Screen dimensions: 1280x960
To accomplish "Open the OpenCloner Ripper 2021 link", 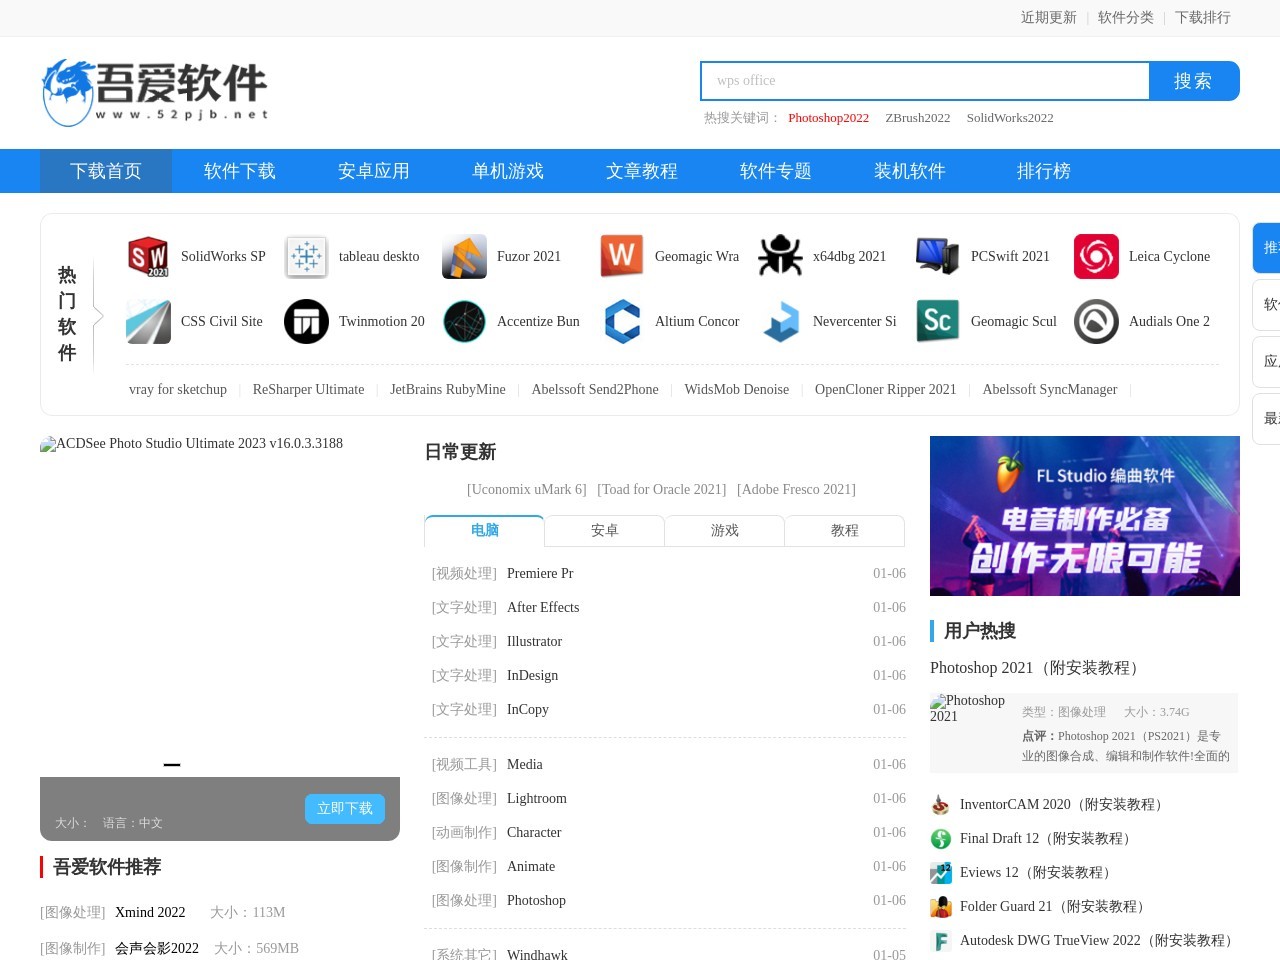I will [x=885, y=390].
